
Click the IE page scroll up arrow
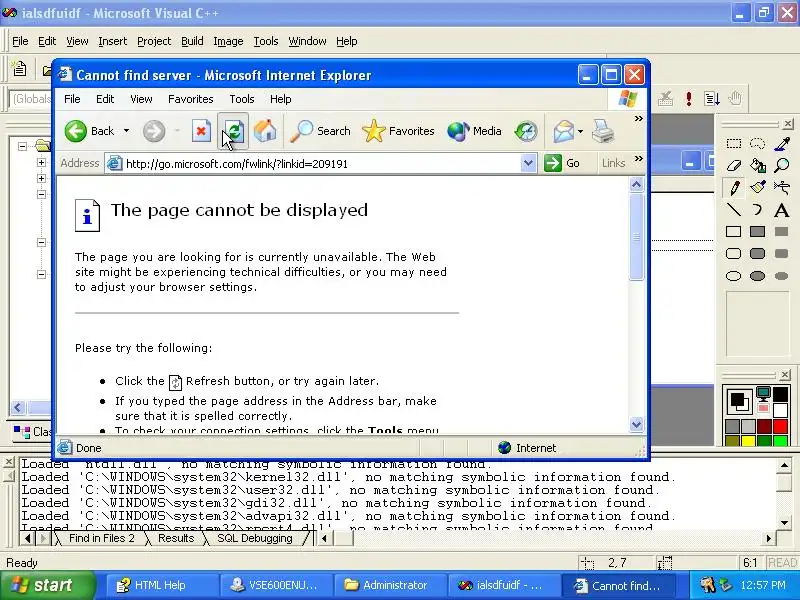coord(636,184)
